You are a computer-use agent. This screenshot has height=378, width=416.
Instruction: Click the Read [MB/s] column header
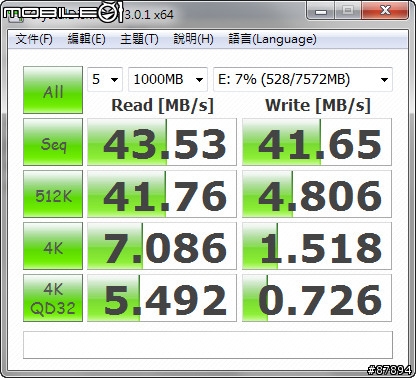coord(162,105)
